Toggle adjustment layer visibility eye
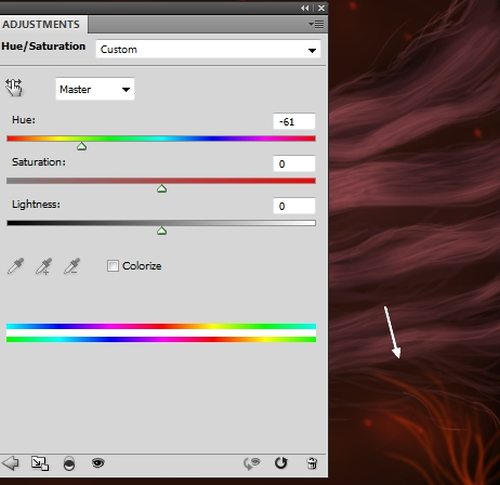The height and width of the screenshot is (485, 500). pyautogui.click(x=98, y=463)
